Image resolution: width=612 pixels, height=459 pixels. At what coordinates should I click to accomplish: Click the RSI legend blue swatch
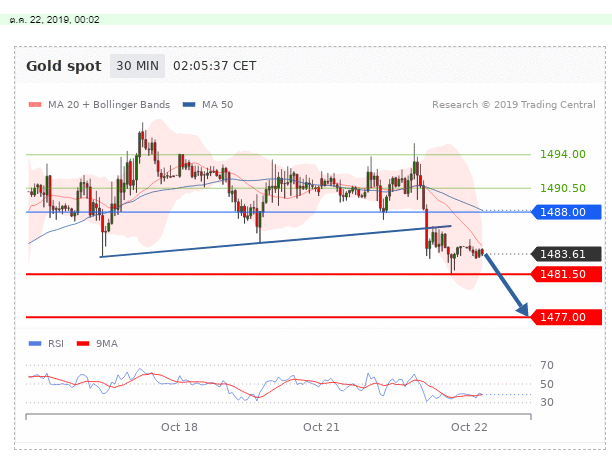(35, 343)
